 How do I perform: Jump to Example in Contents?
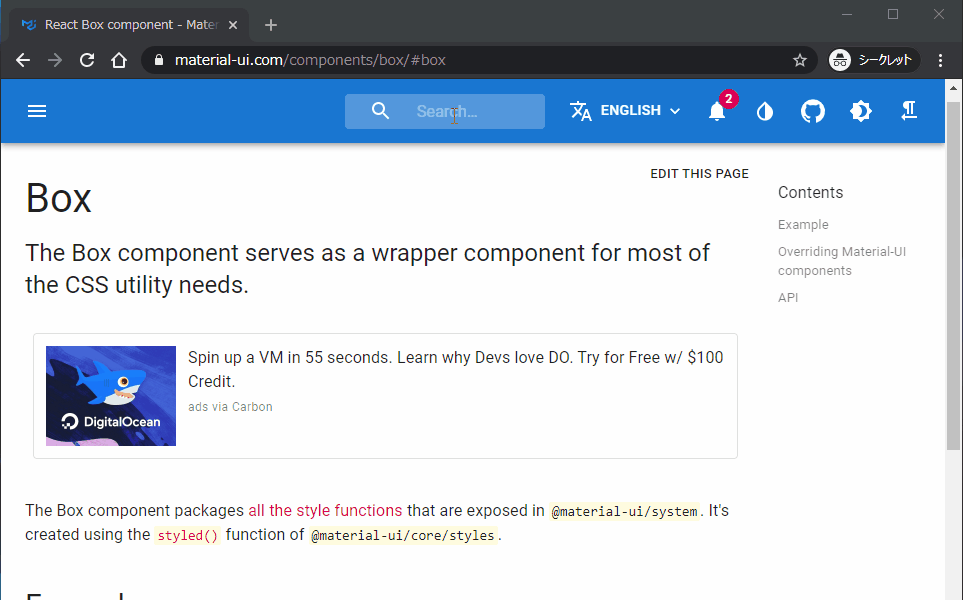(803, 225)
